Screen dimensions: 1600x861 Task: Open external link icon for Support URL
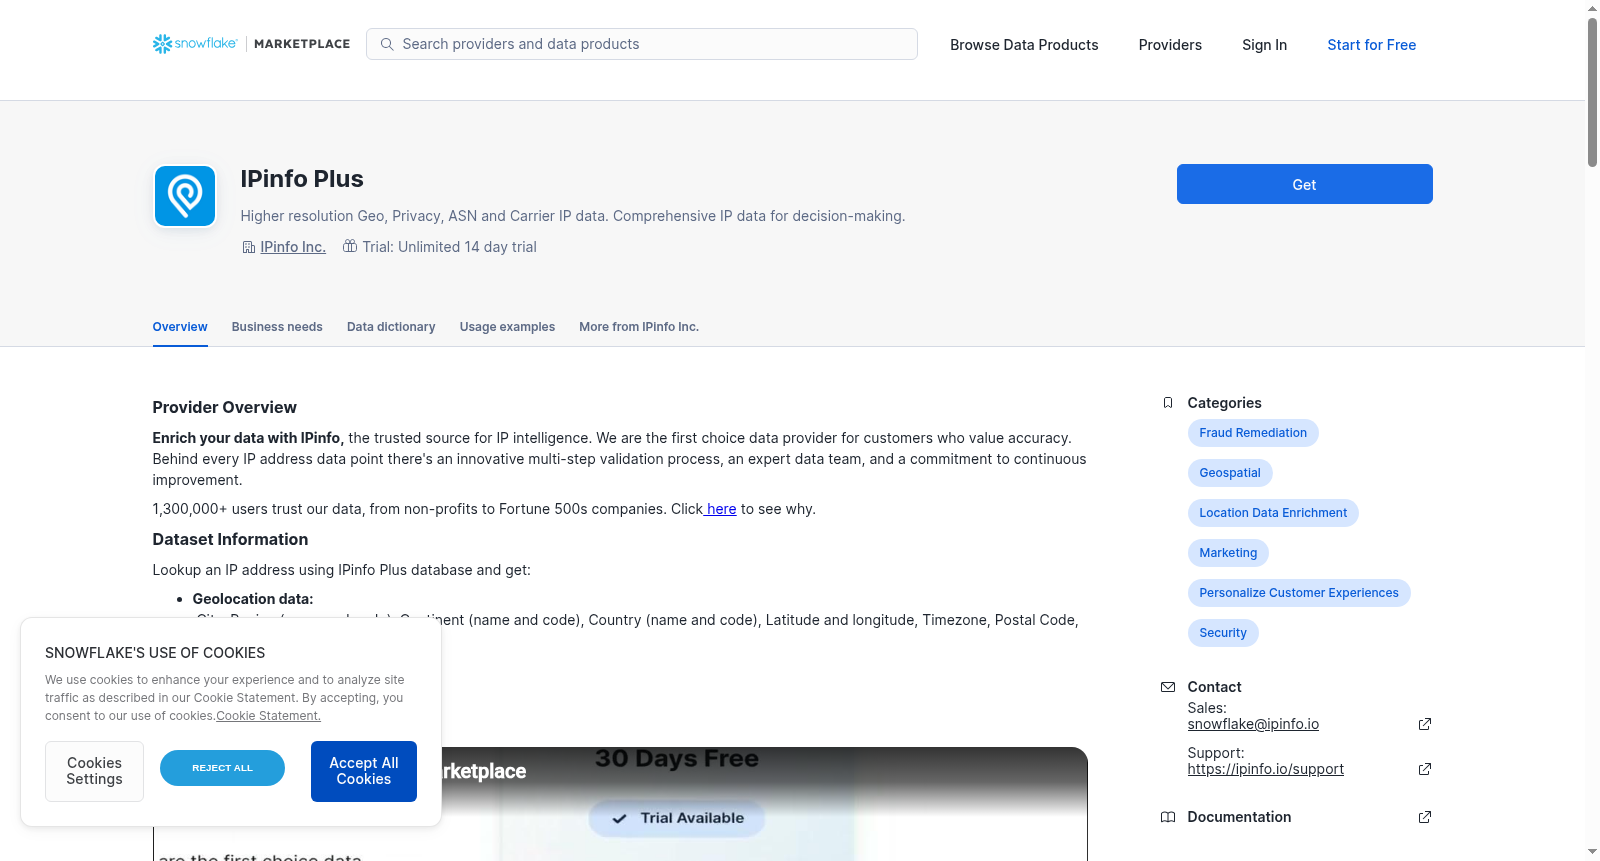point(1425,769)
